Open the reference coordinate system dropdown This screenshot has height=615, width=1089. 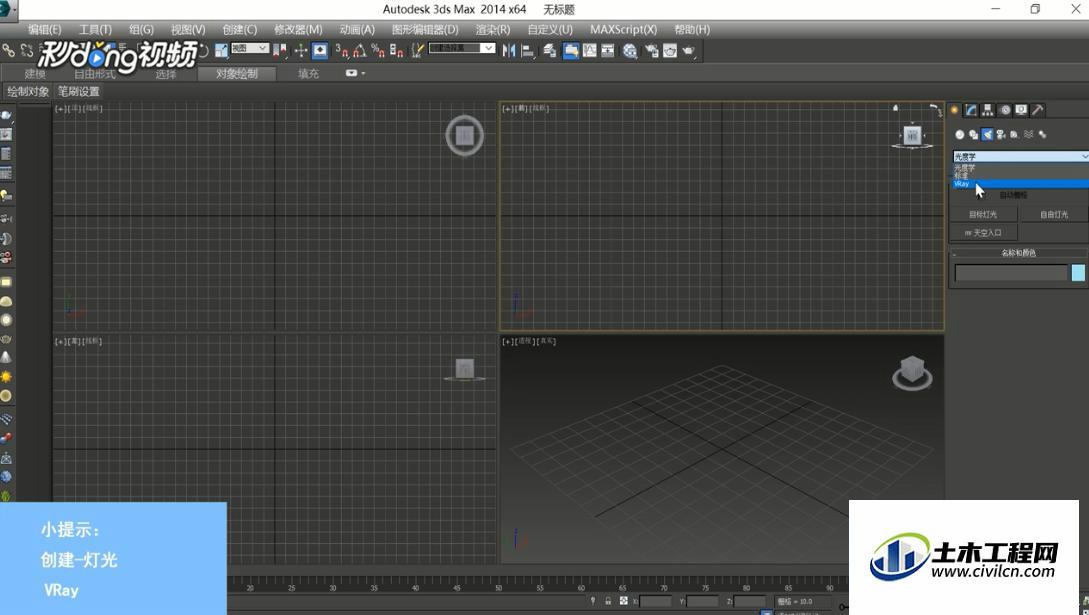tap(249, 48)
